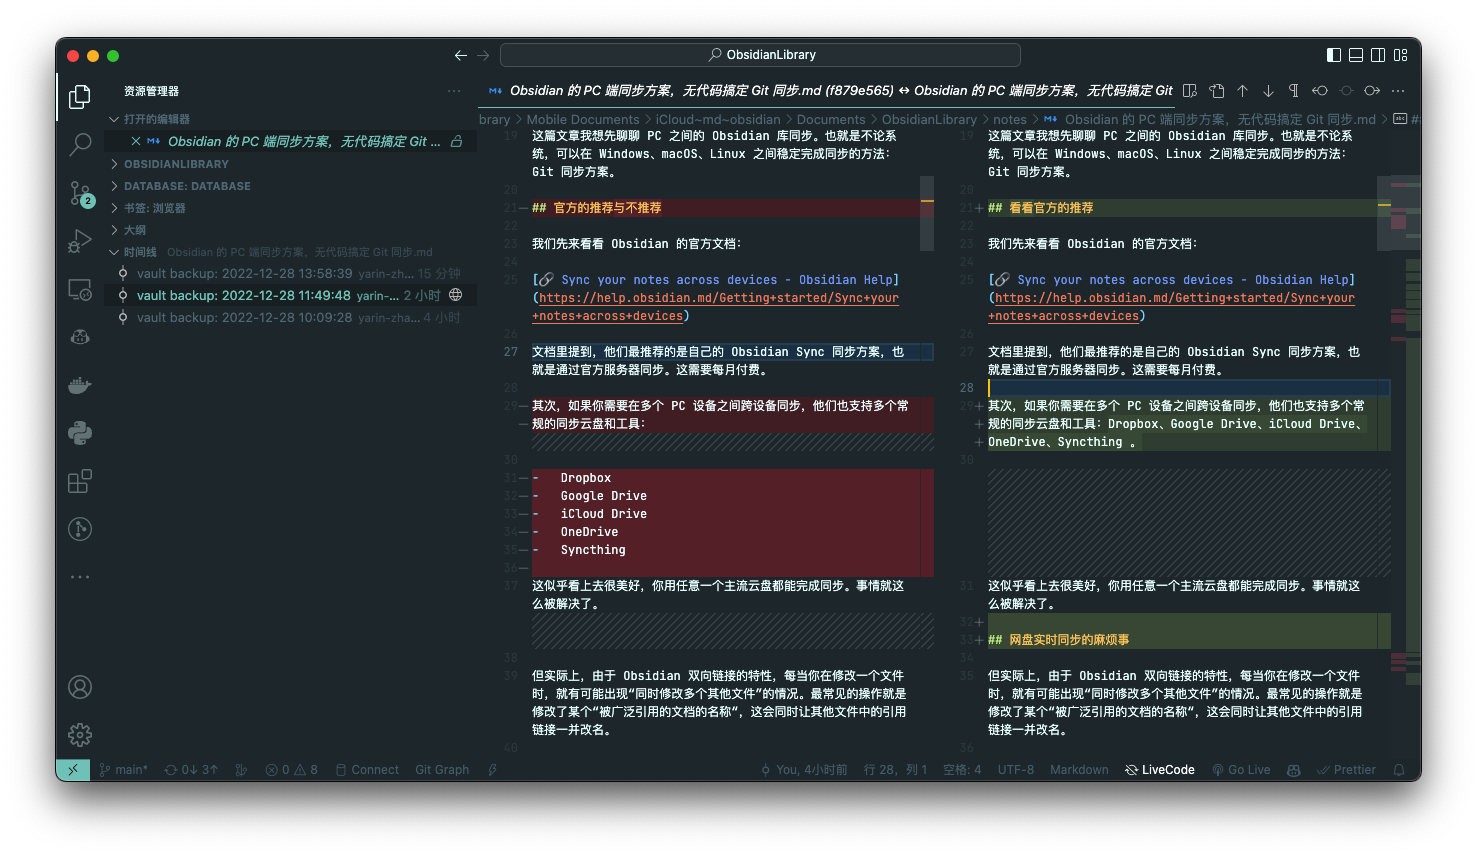Select vault backup 2022-12-28 10:09:28 entry

[x=290, y=317]
